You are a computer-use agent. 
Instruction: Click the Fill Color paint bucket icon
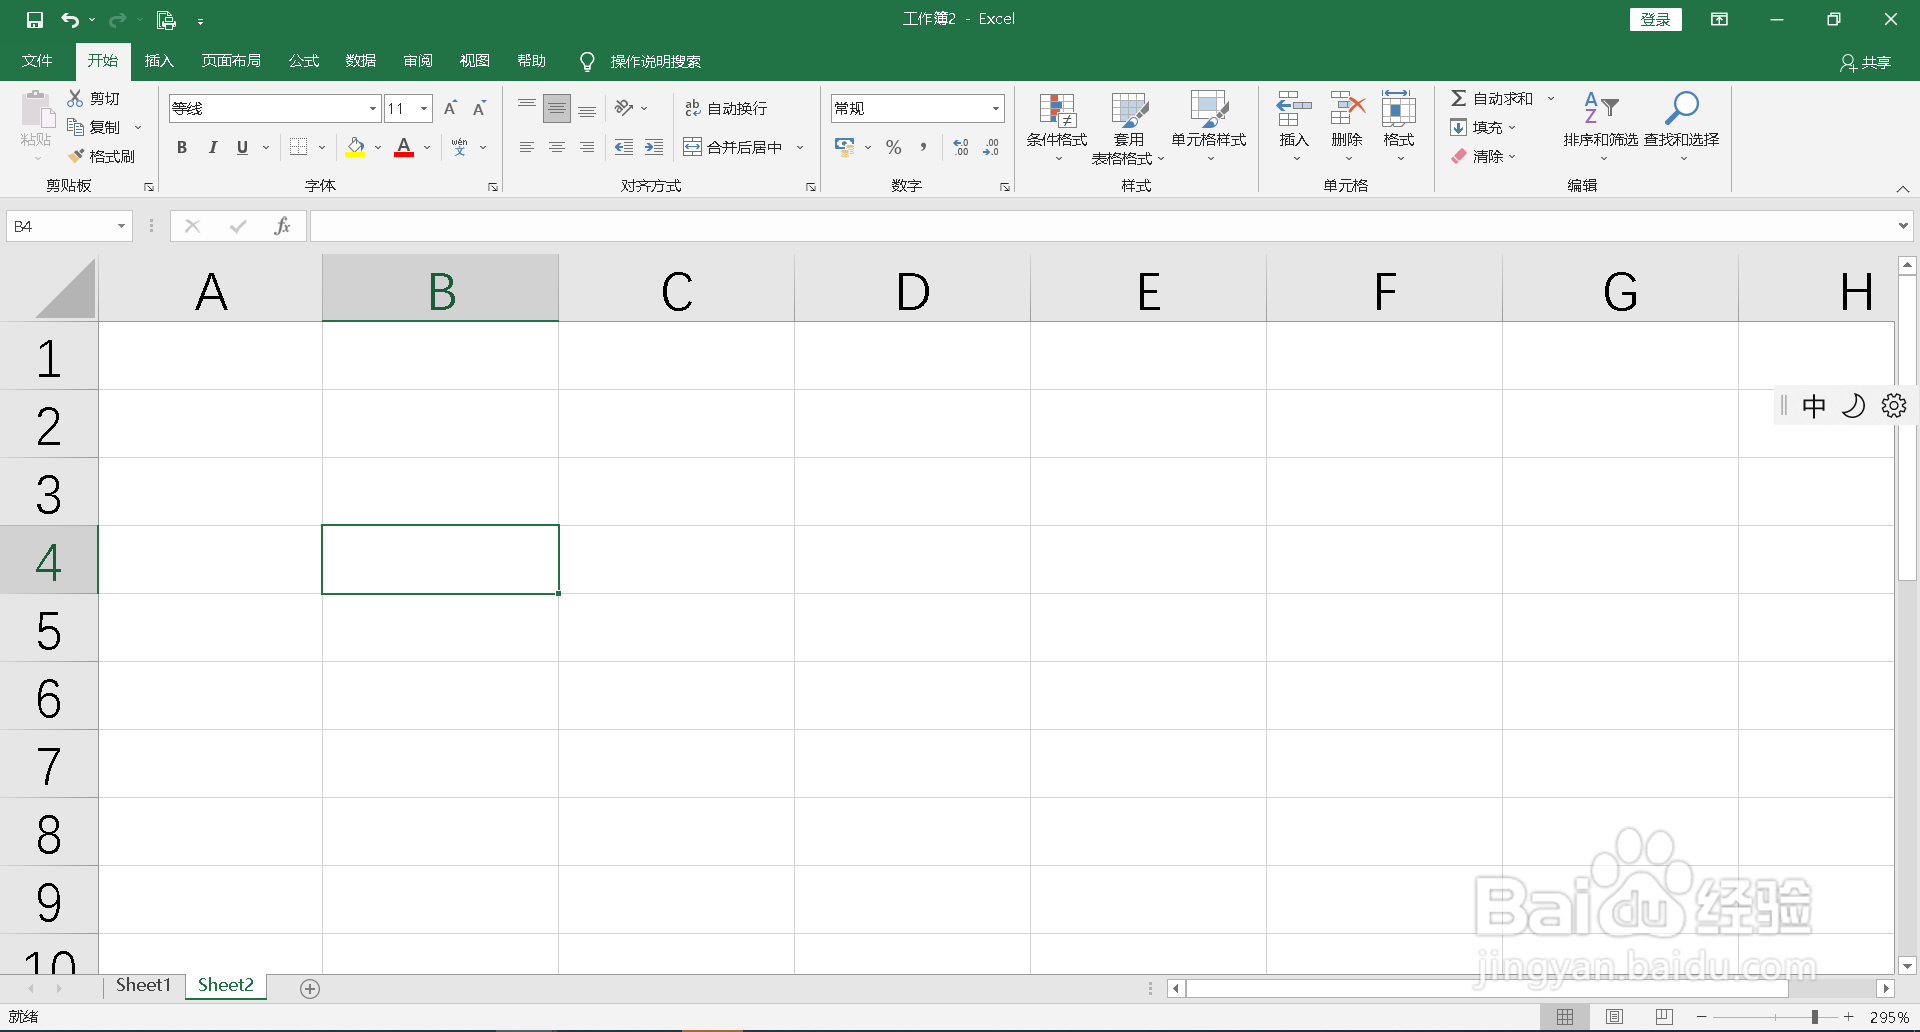tap(355, 147)
